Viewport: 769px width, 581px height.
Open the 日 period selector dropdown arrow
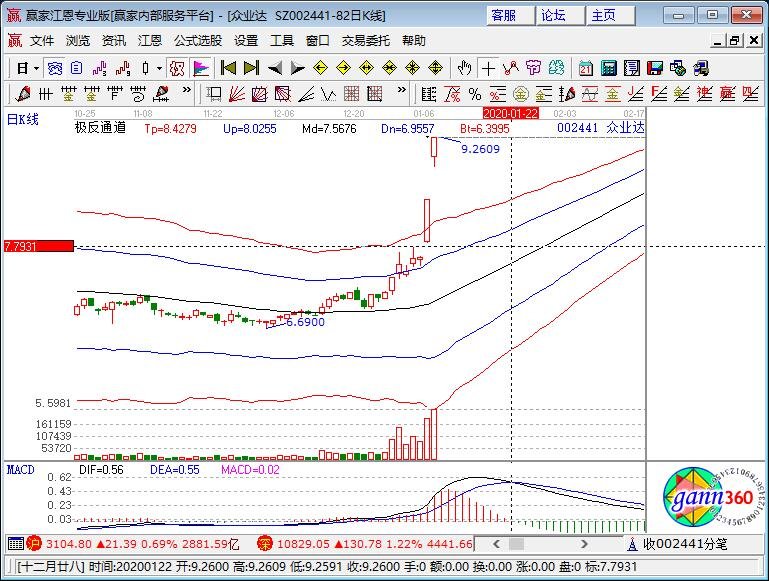(36, 69)
